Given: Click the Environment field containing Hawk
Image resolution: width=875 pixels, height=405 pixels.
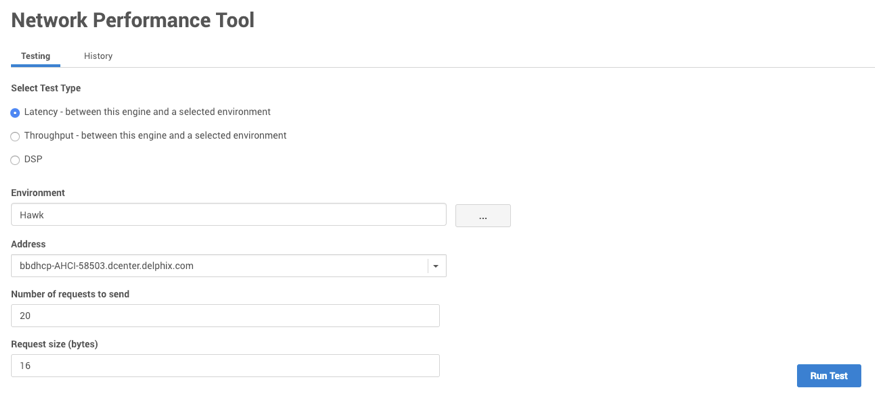Looking at the screenshot, I should click(x=228, y=215).
